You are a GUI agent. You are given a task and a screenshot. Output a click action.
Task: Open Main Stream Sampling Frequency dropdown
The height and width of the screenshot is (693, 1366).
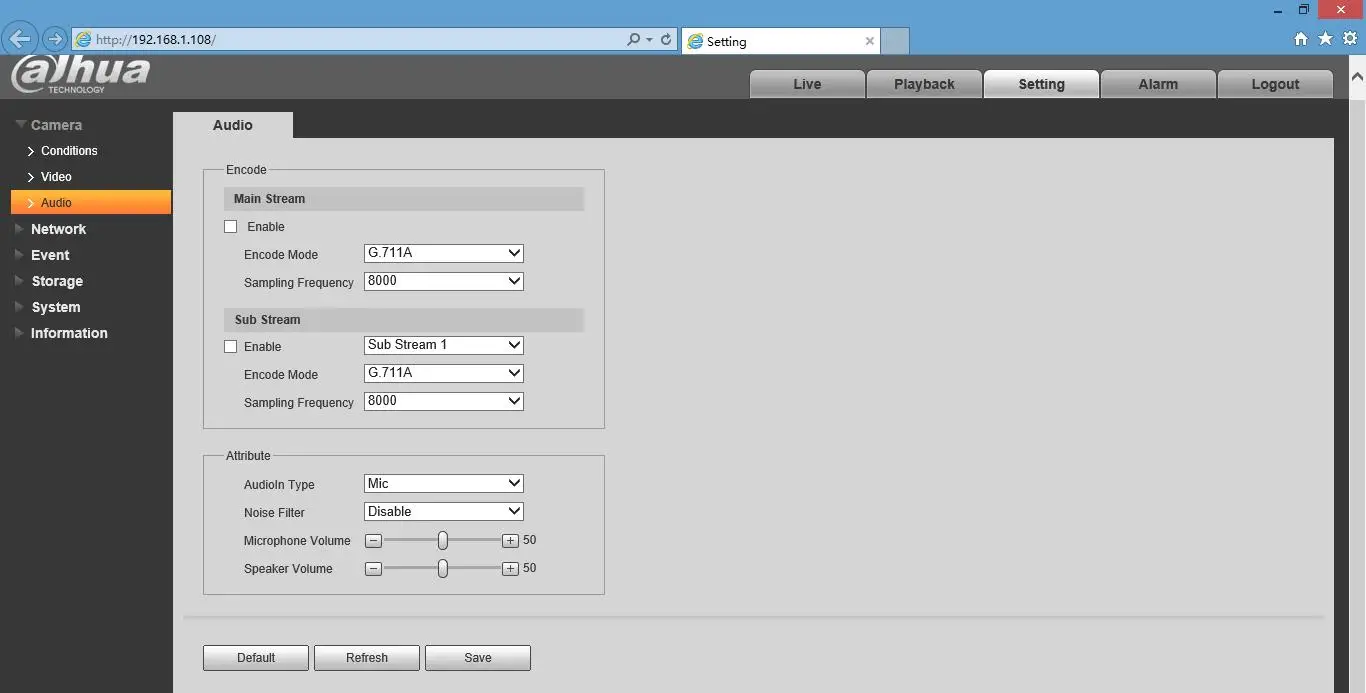(444, 281)
